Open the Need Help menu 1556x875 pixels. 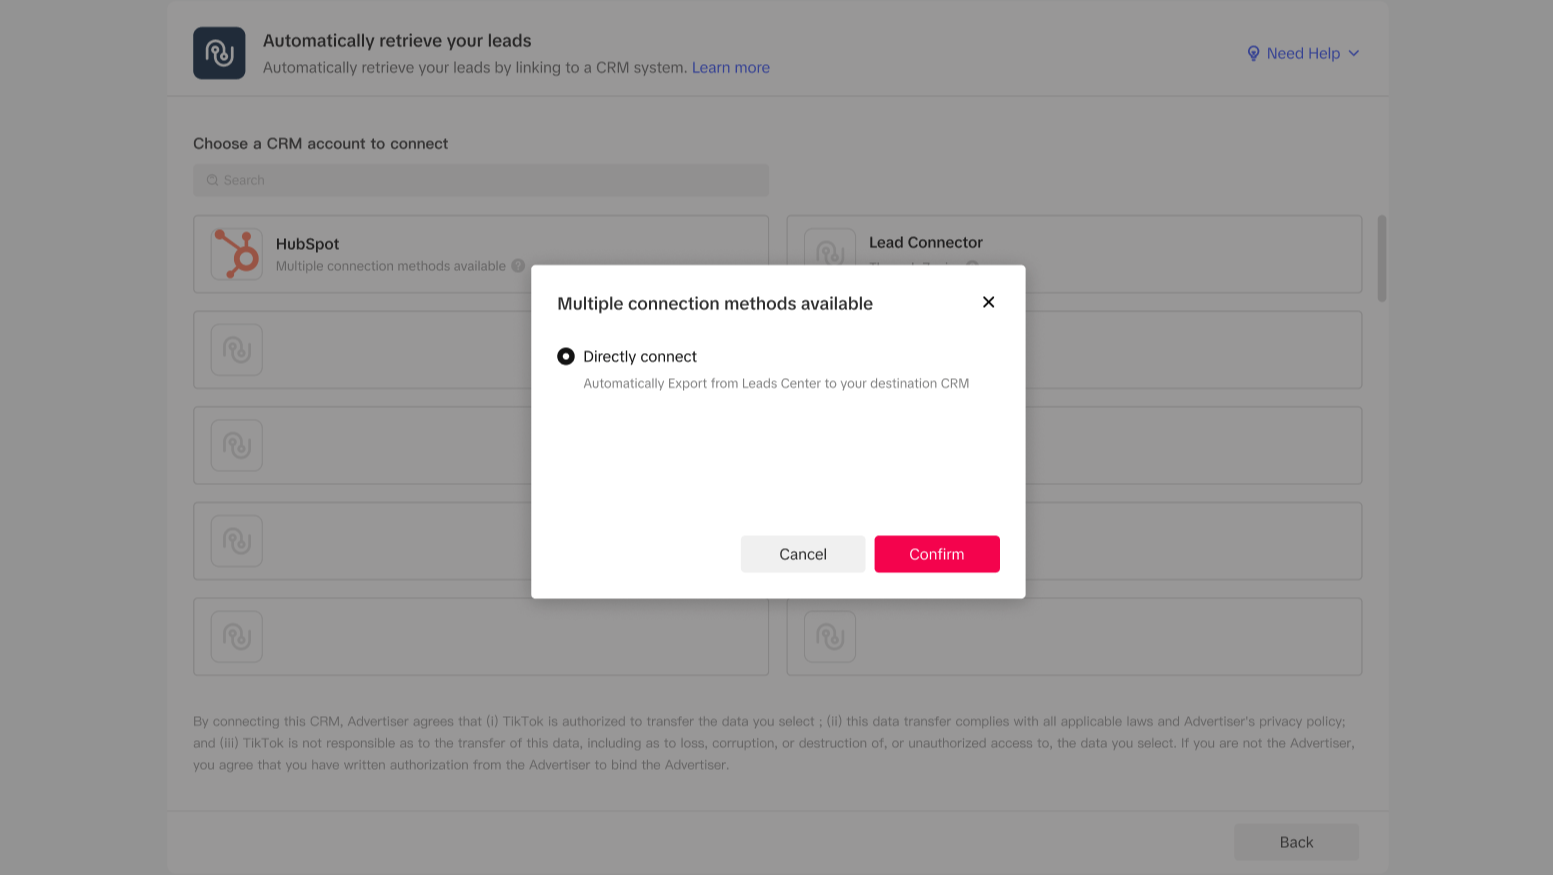click(1303, 53)
